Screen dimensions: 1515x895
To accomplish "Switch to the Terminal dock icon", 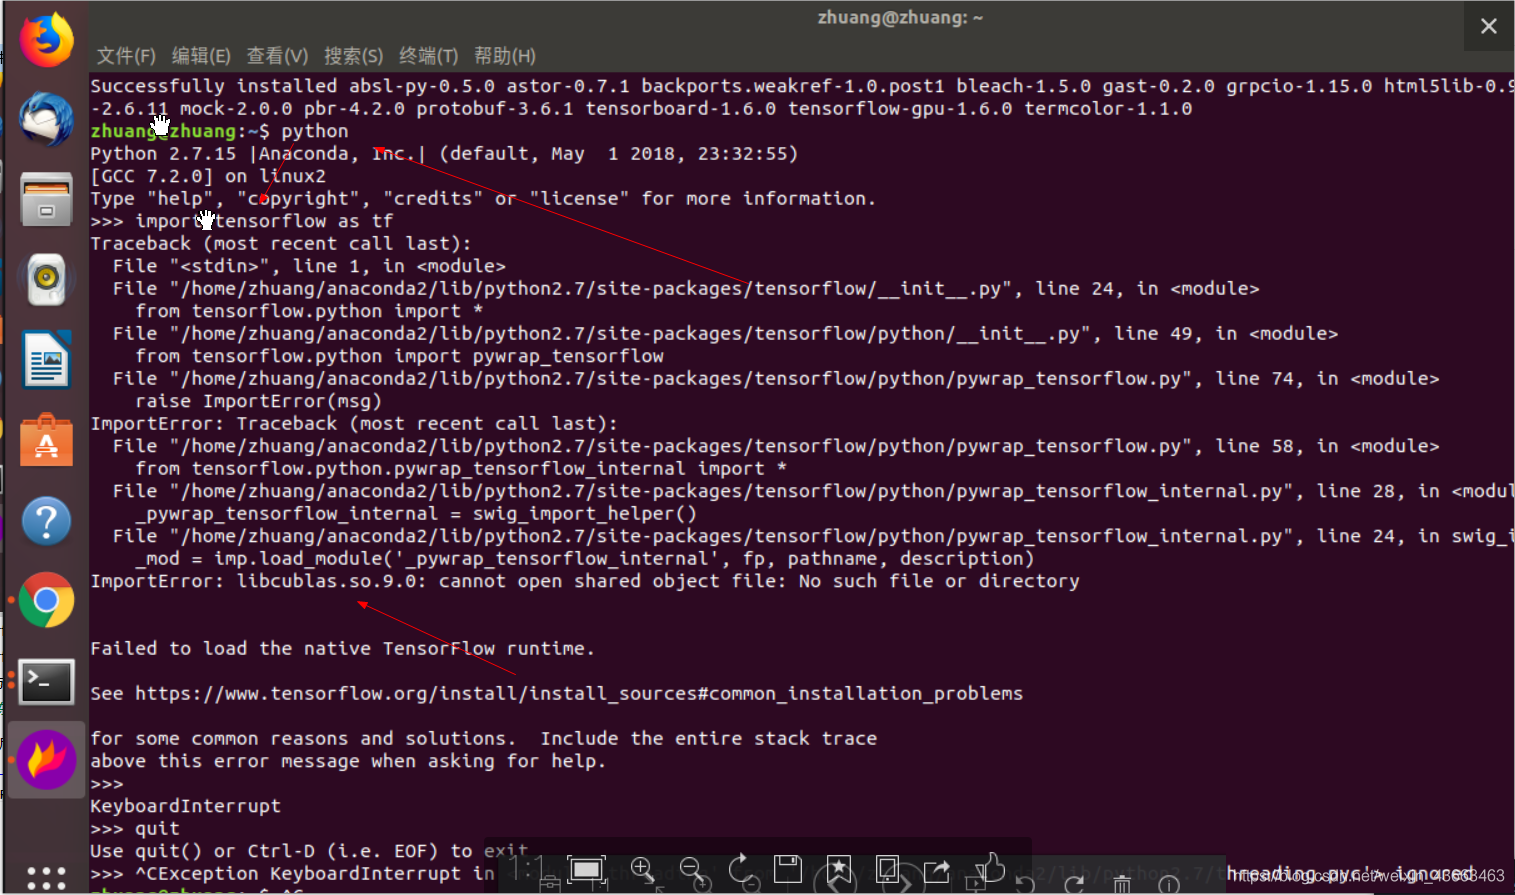I will coord(46,682).
